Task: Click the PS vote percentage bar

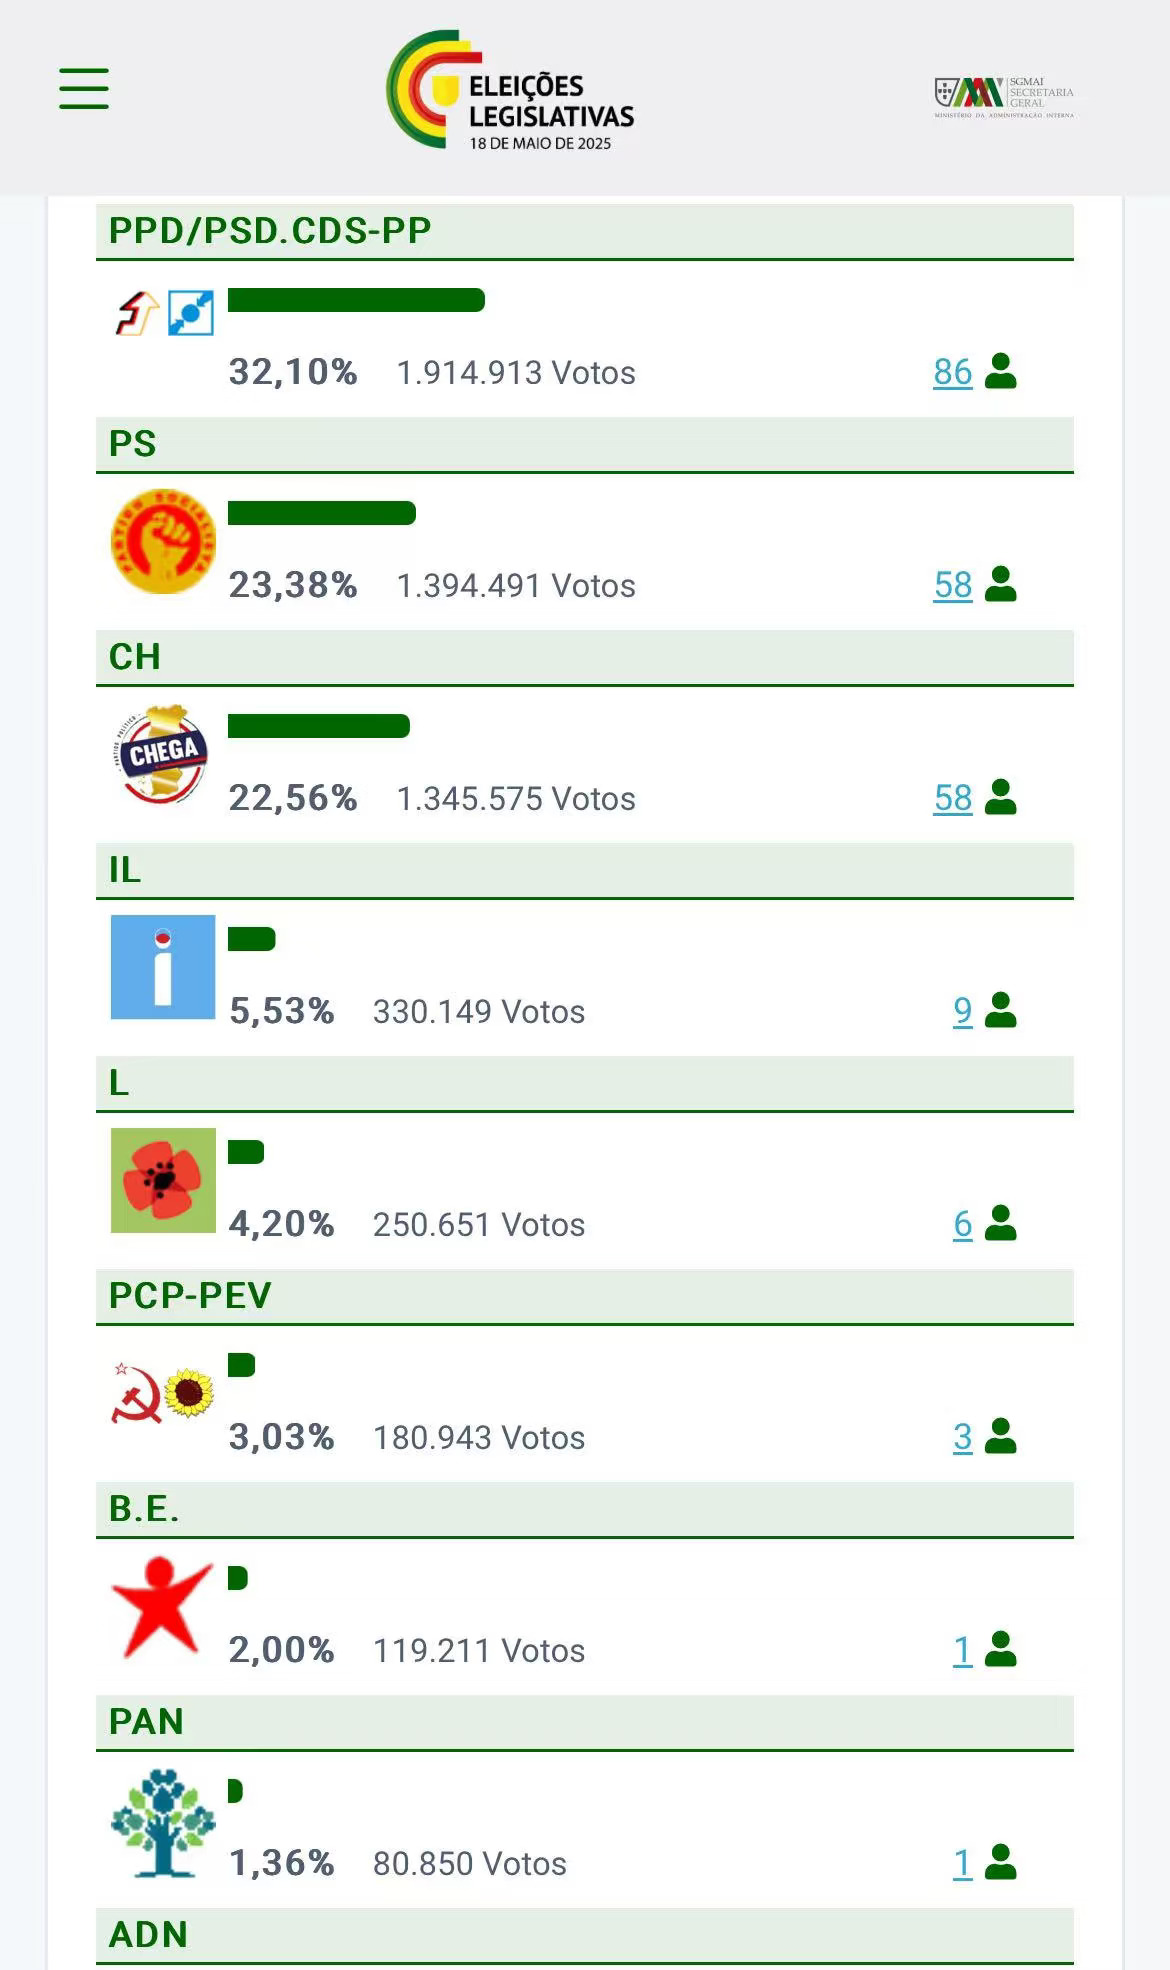Action: tap(321, 513)
